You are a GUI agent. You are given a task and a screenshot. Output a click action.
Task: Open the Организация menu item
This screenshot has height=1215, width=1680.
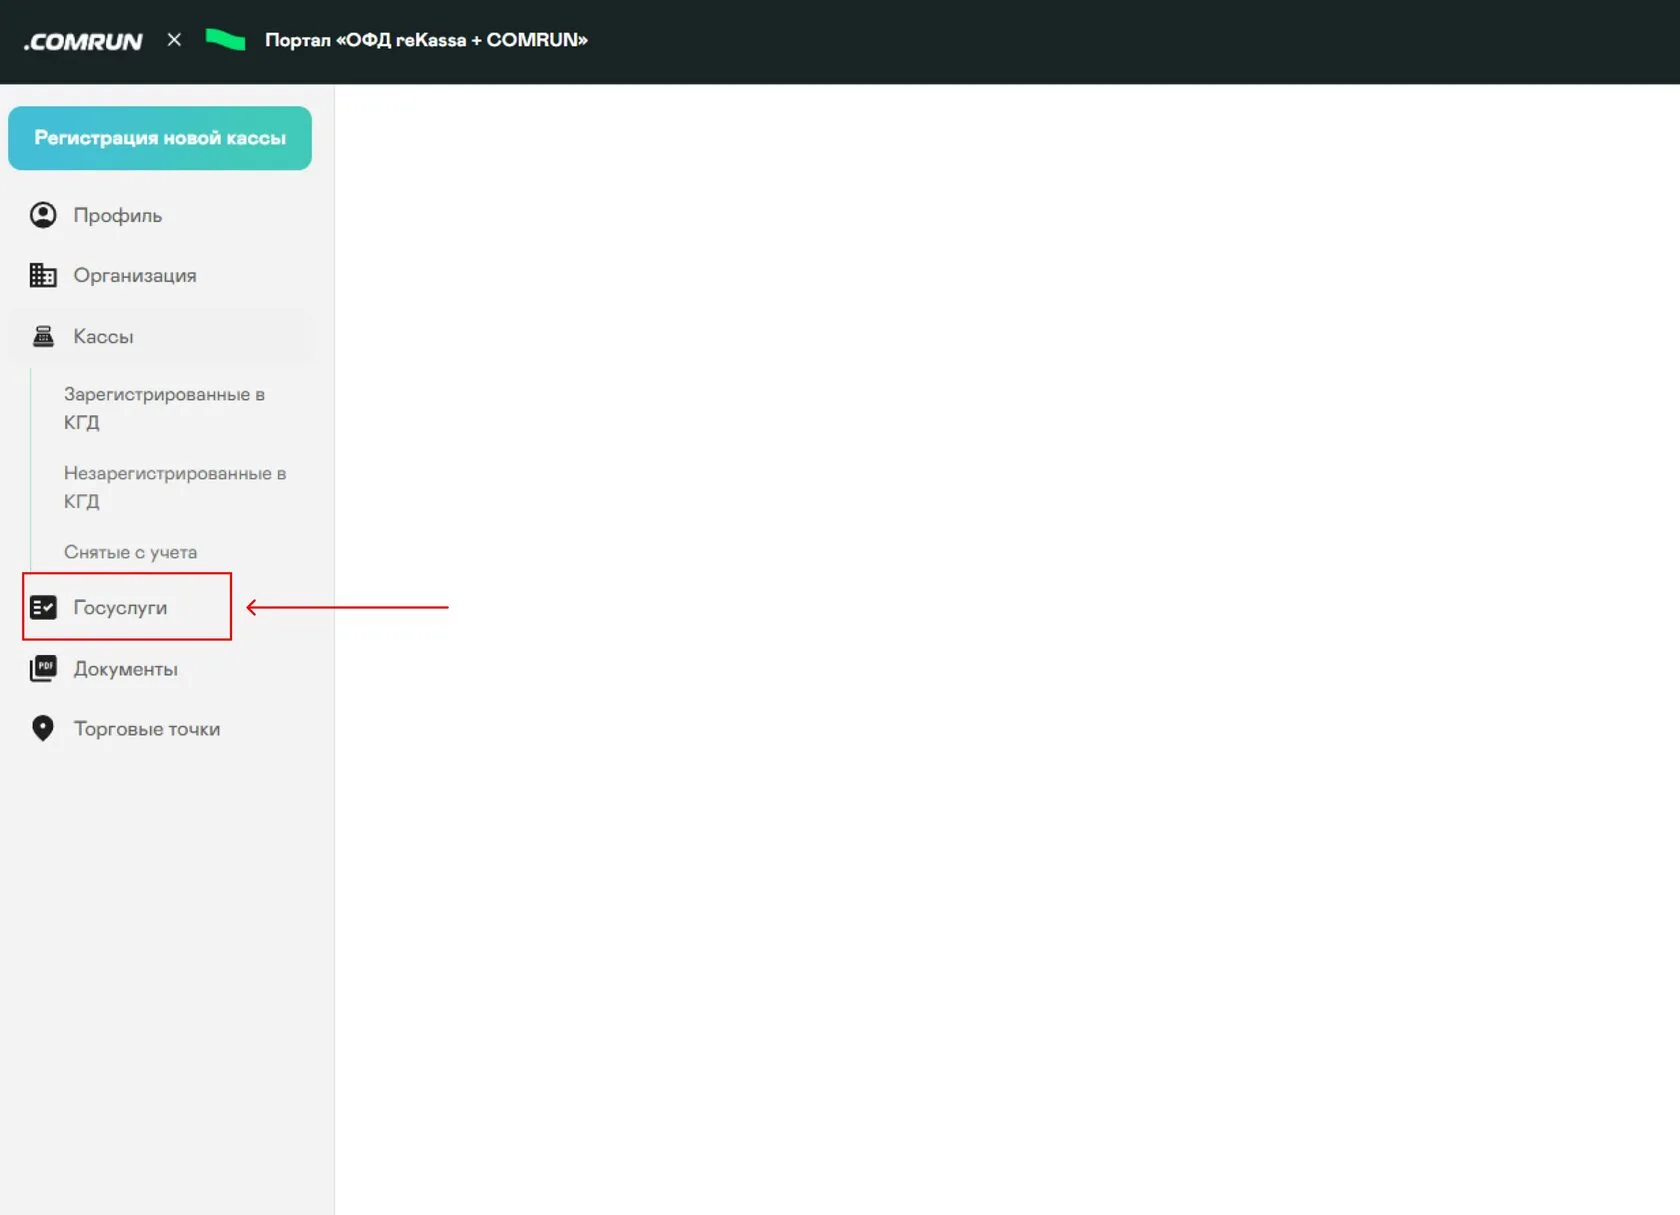(160, 275)
